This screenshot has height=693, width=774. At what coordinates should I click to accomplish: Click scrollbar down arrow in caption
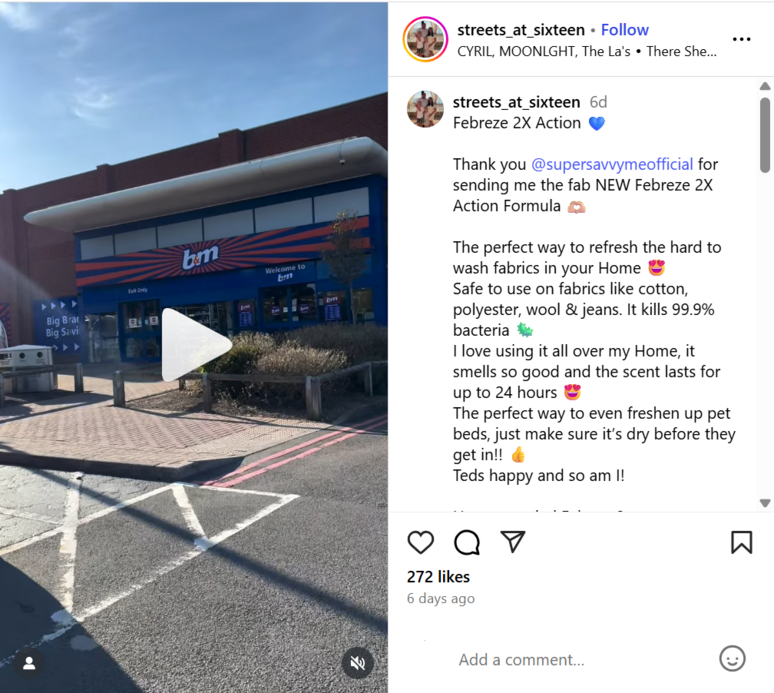[x=765, y=503]
